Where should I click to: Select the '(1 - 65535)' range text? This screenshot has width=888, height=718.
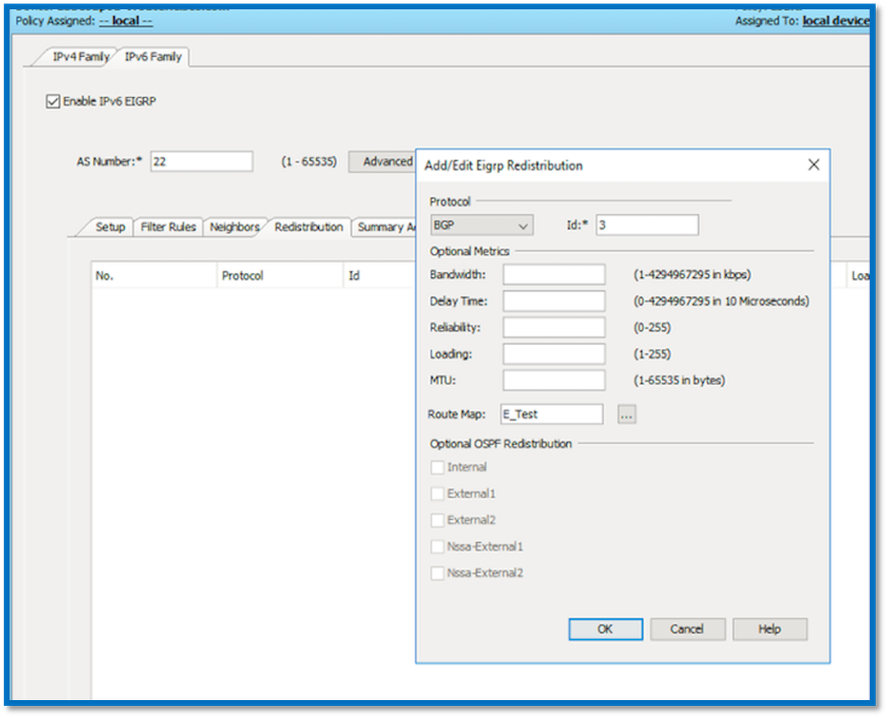(309, 161)
